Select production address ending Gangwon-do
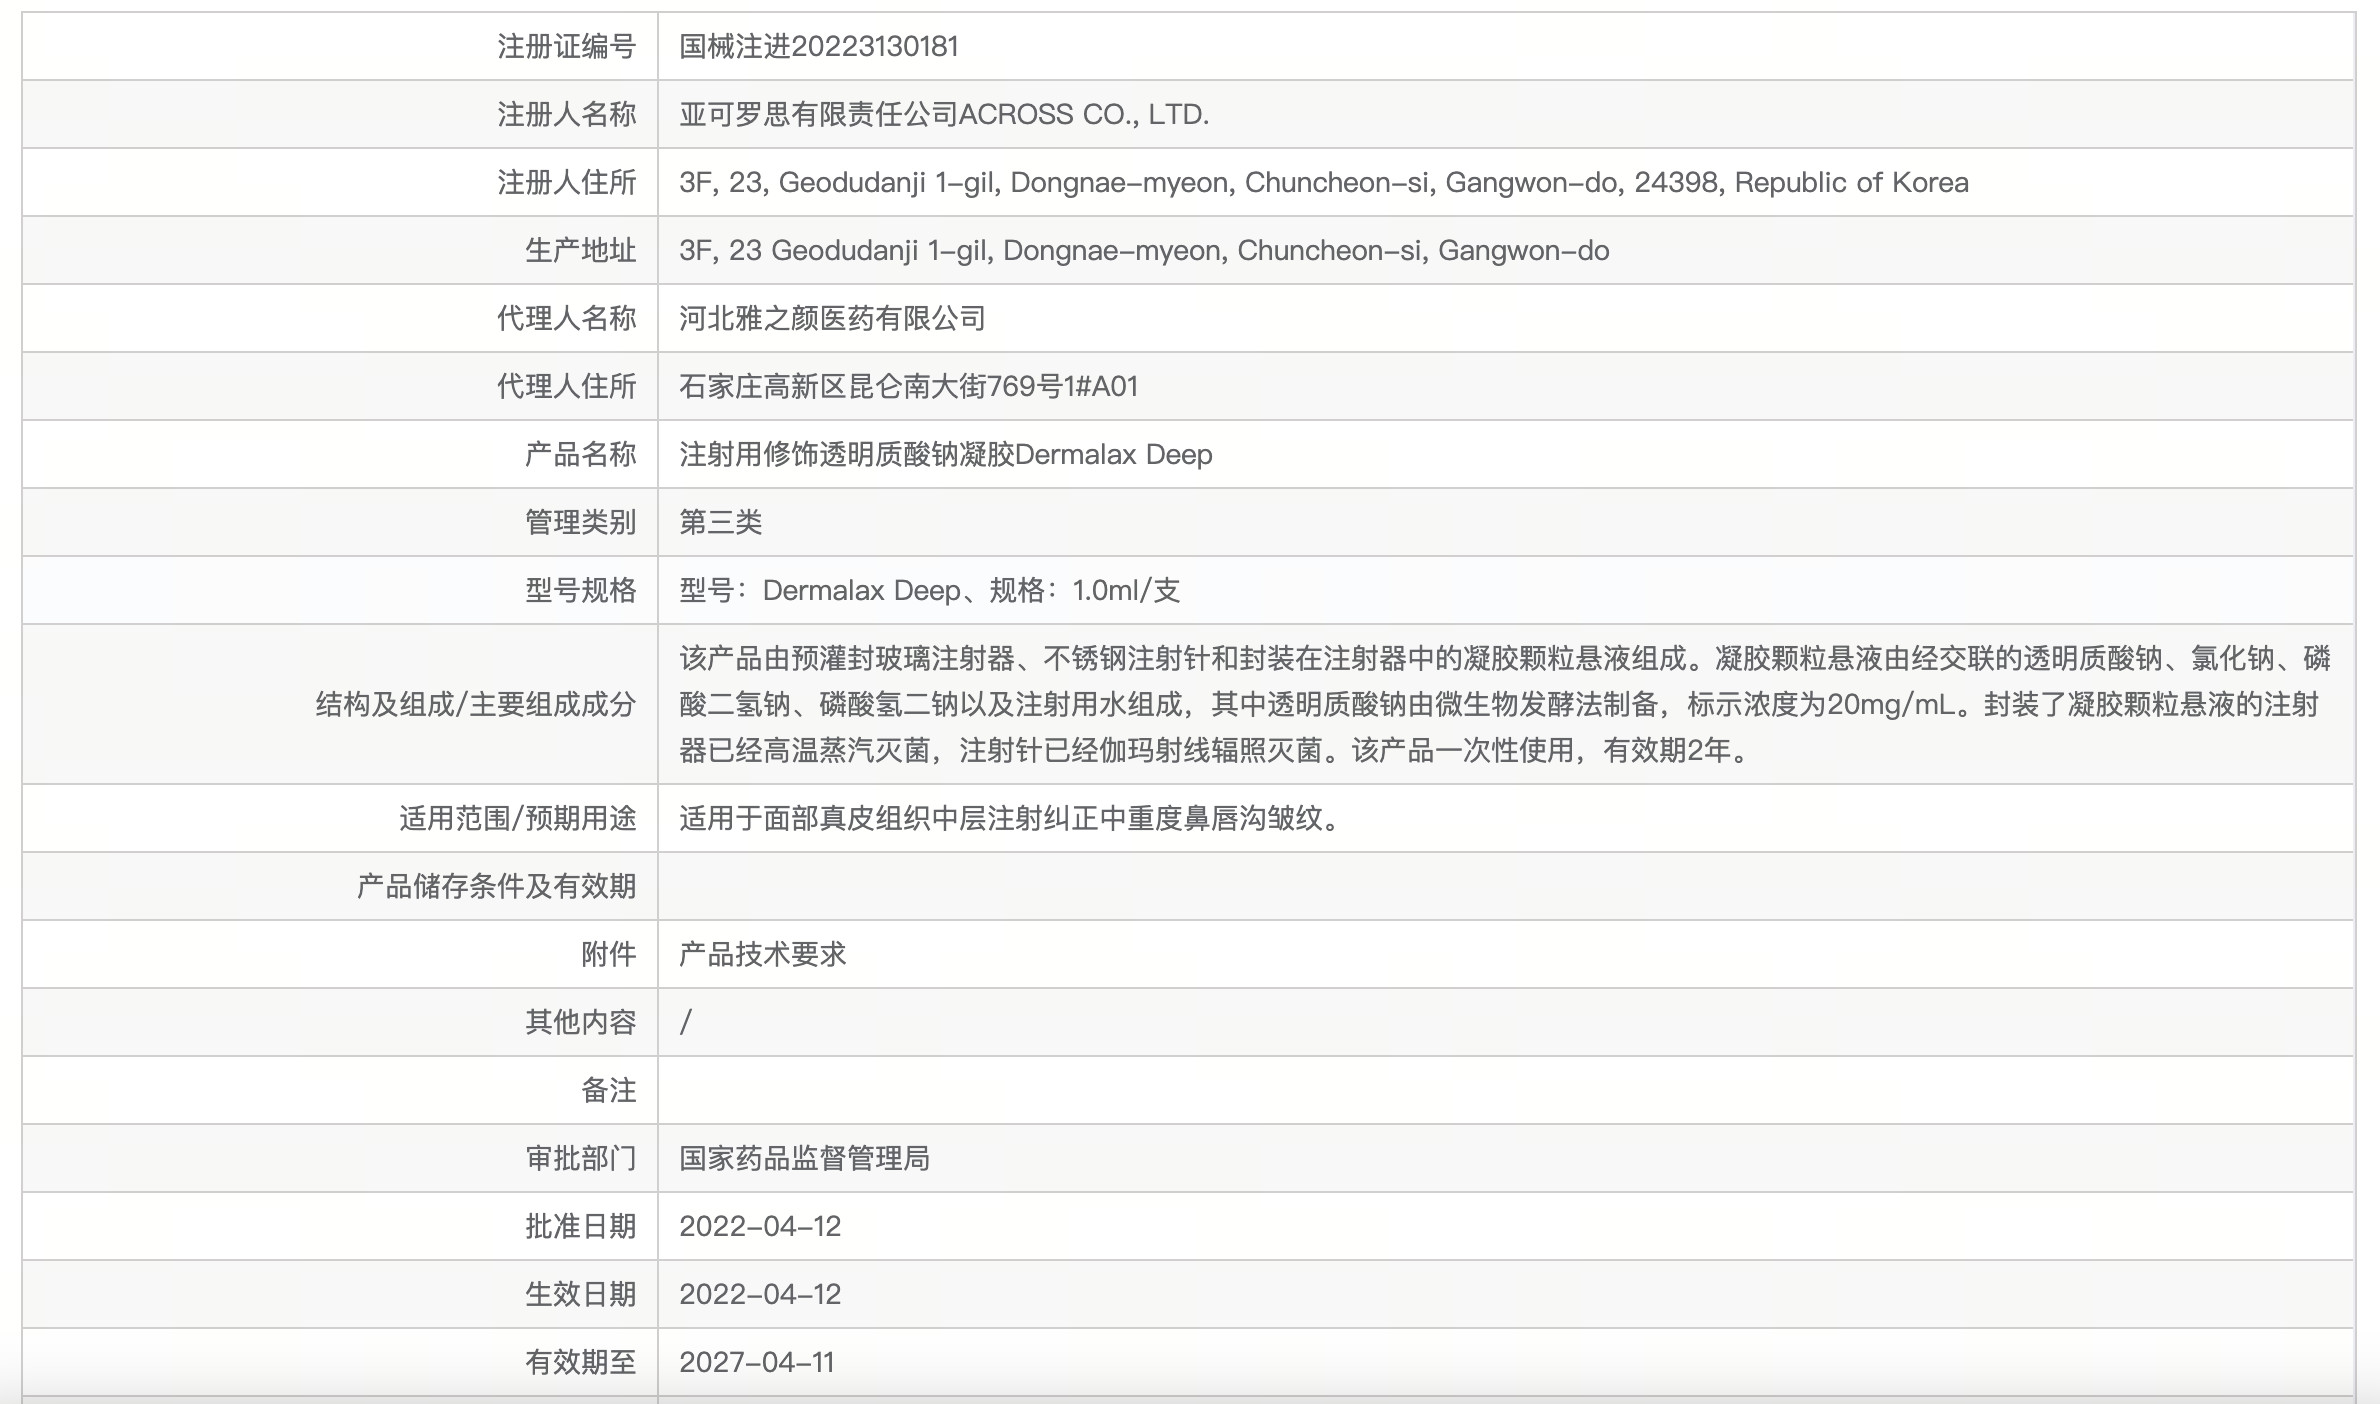The height and width of the screenshot is (1404, 2380). tap(1144, 250)
